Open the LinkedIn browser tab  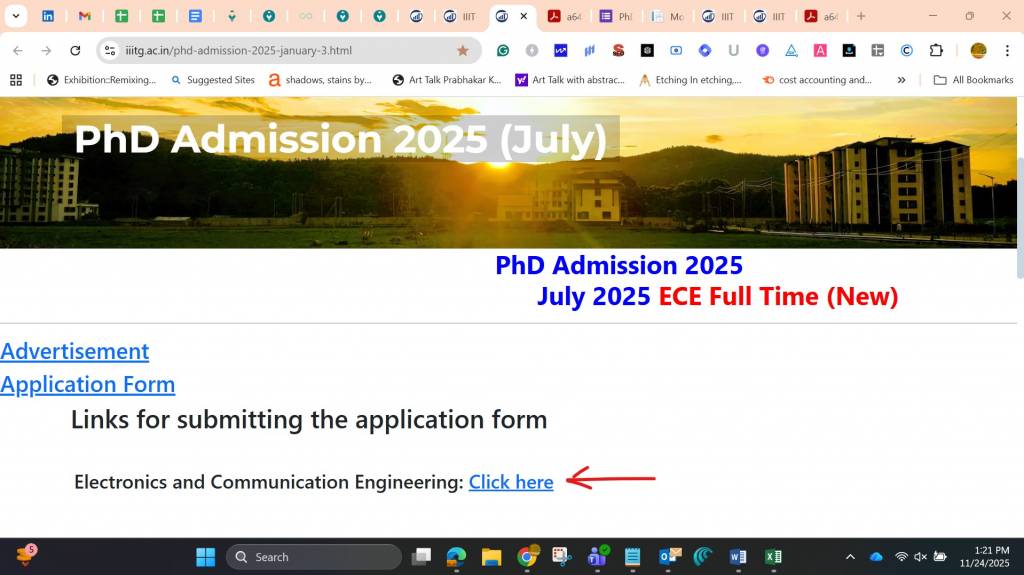pos(48,16)
